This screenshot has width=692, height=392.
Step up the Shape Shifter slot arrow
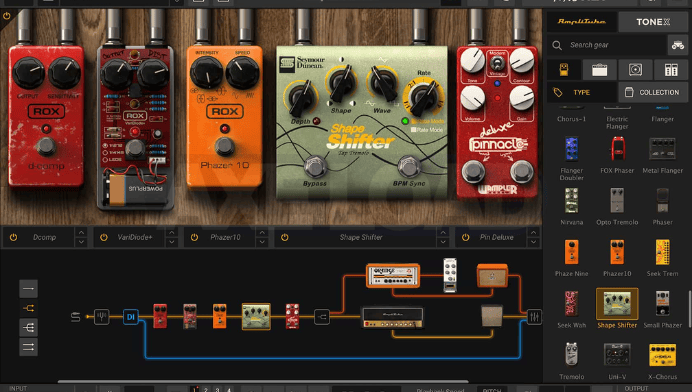tap(443, 233)
